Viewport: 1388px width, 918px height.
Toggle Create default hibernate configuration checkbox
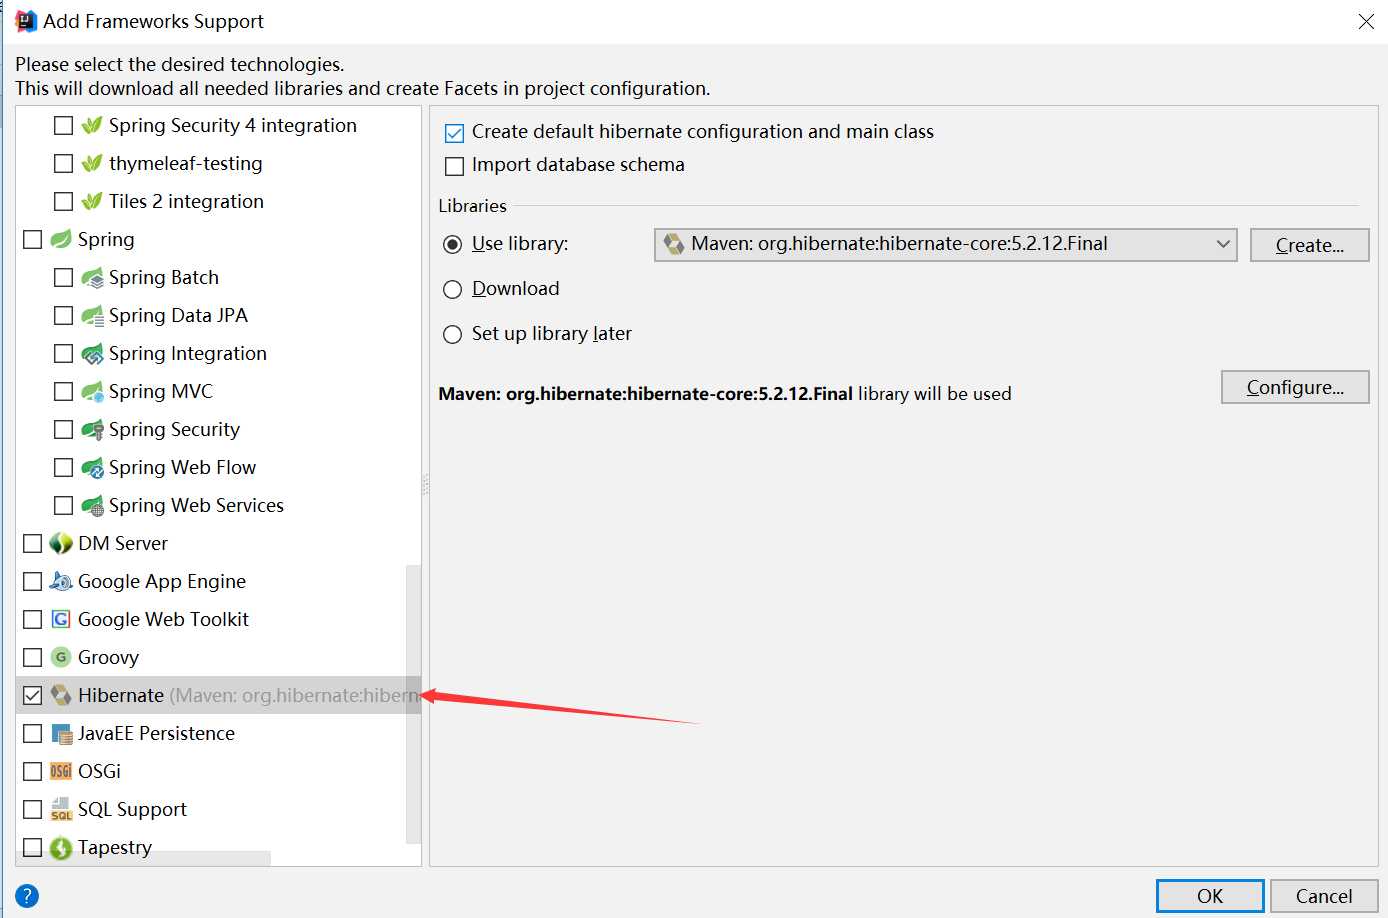(454, 133)
